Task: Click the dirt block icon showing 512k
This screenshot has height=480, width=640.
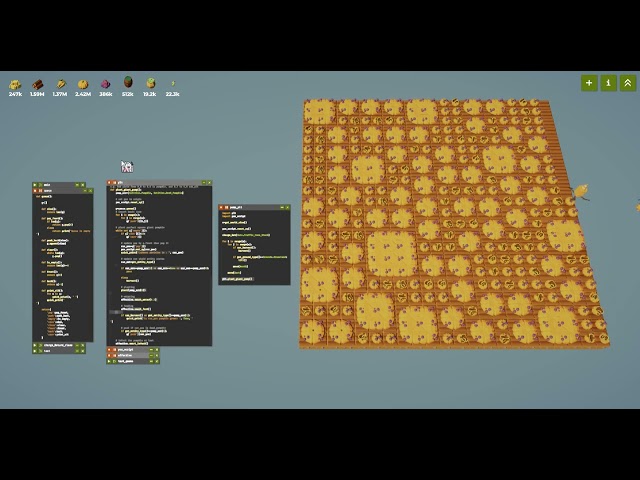Action: pos(128,82)
